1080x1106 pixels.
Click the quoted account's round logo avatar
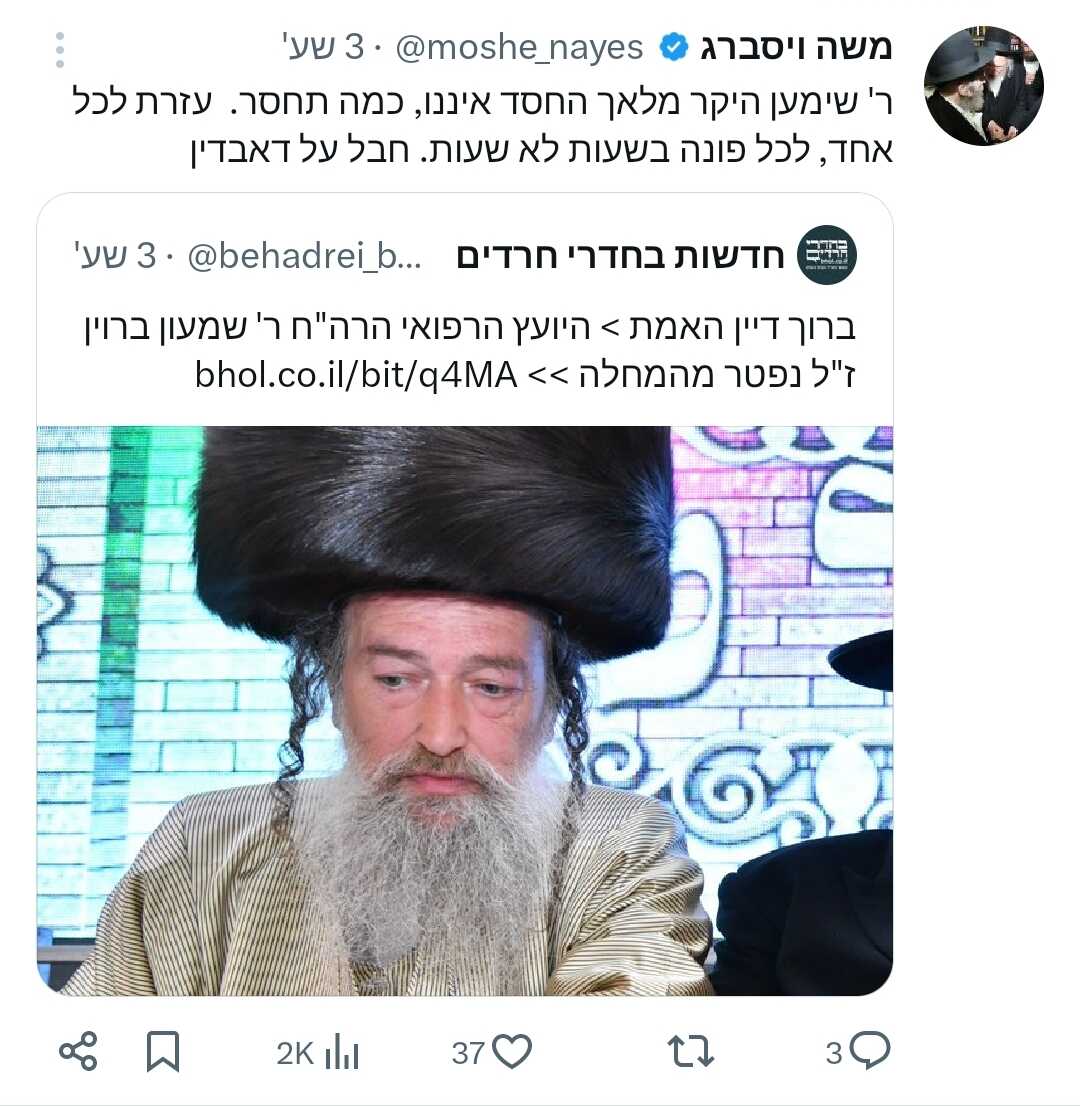[x=827, y=255]
